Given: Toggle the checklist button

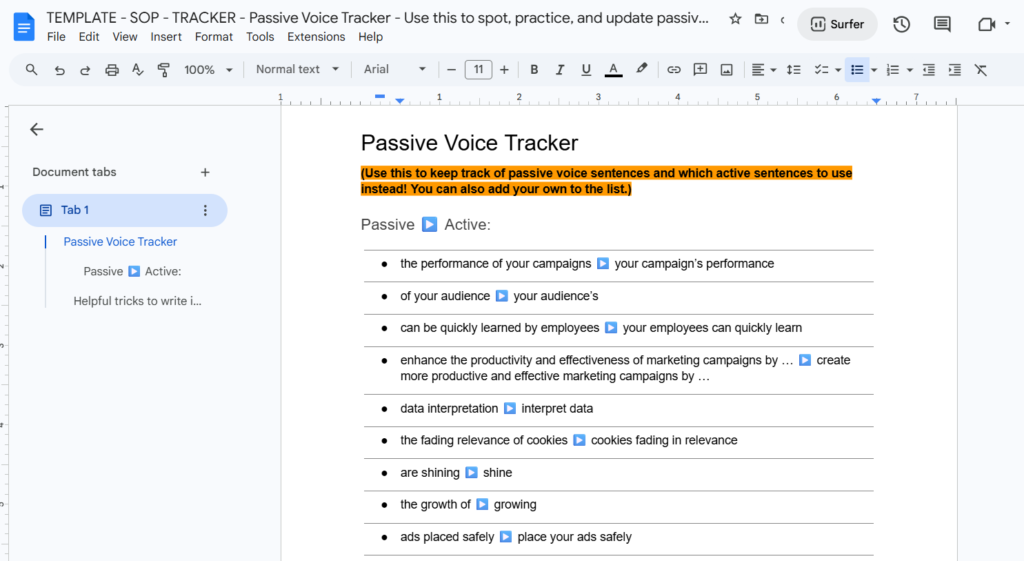Looking at the screenshot, I should point(821,70).
